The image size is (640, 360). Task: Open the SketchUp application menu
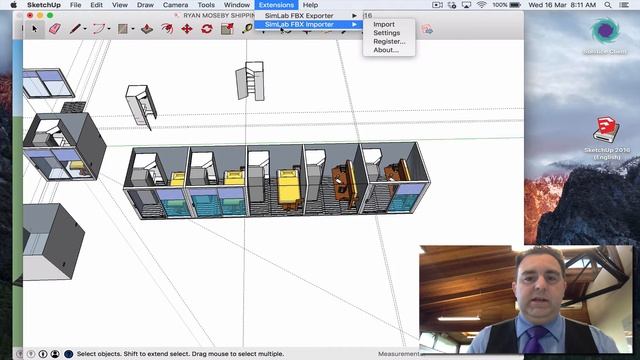pos(44,5)
